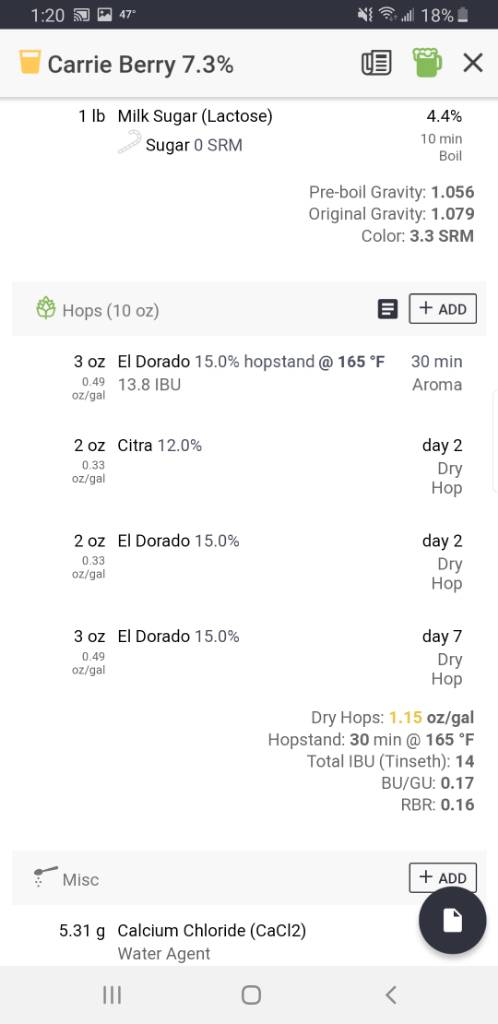Viewport: 498px width, 1024px height.
Task: Tap the yellow beer glass recipe icon
Action: point(30,62)
